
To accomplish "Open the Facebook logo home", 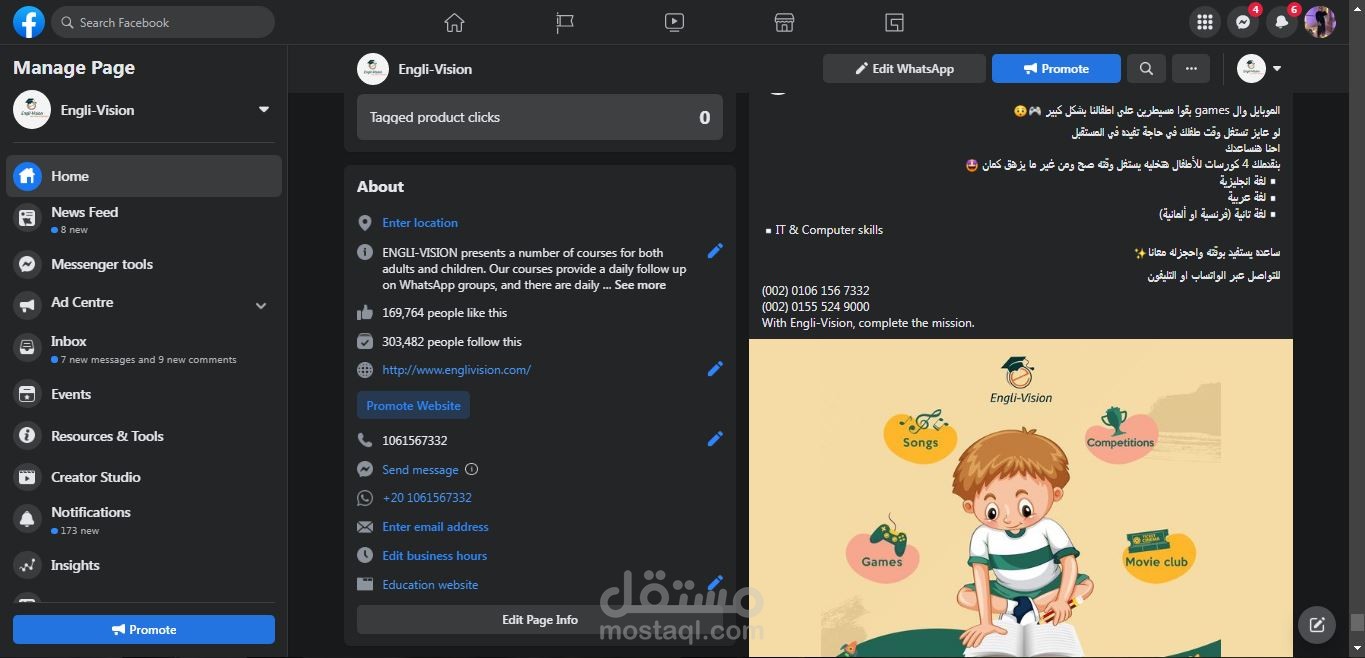I will pyautogui.click(x=29, y=22).
